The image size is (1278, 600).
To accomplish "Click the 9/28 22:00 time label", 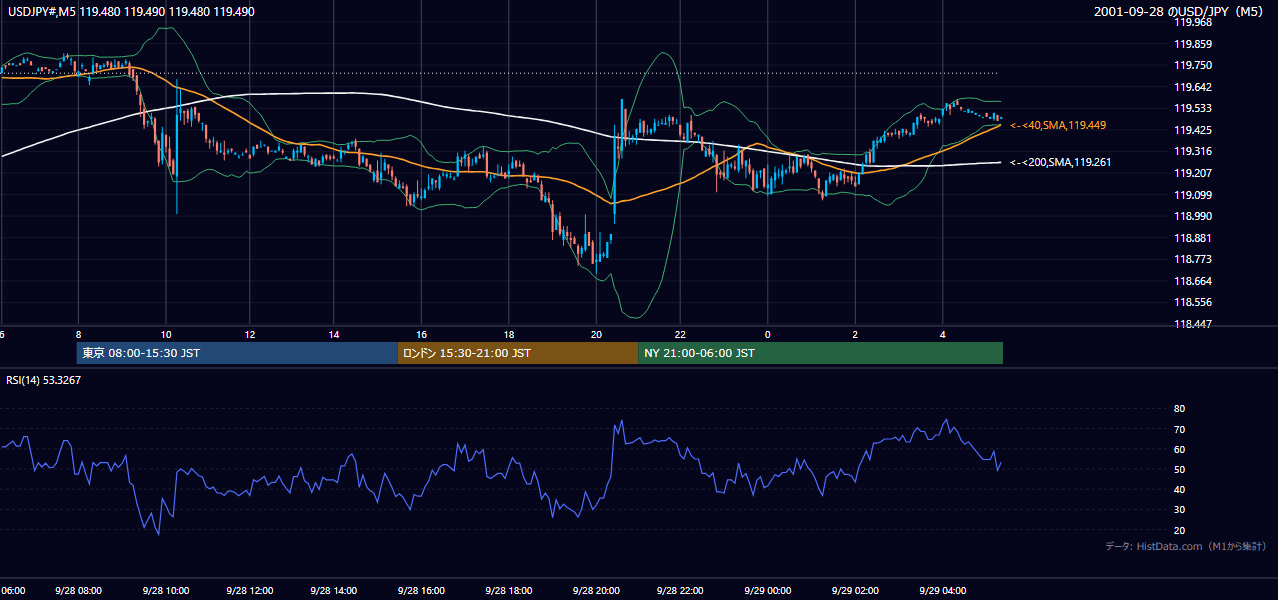I will tap(682, 591).
